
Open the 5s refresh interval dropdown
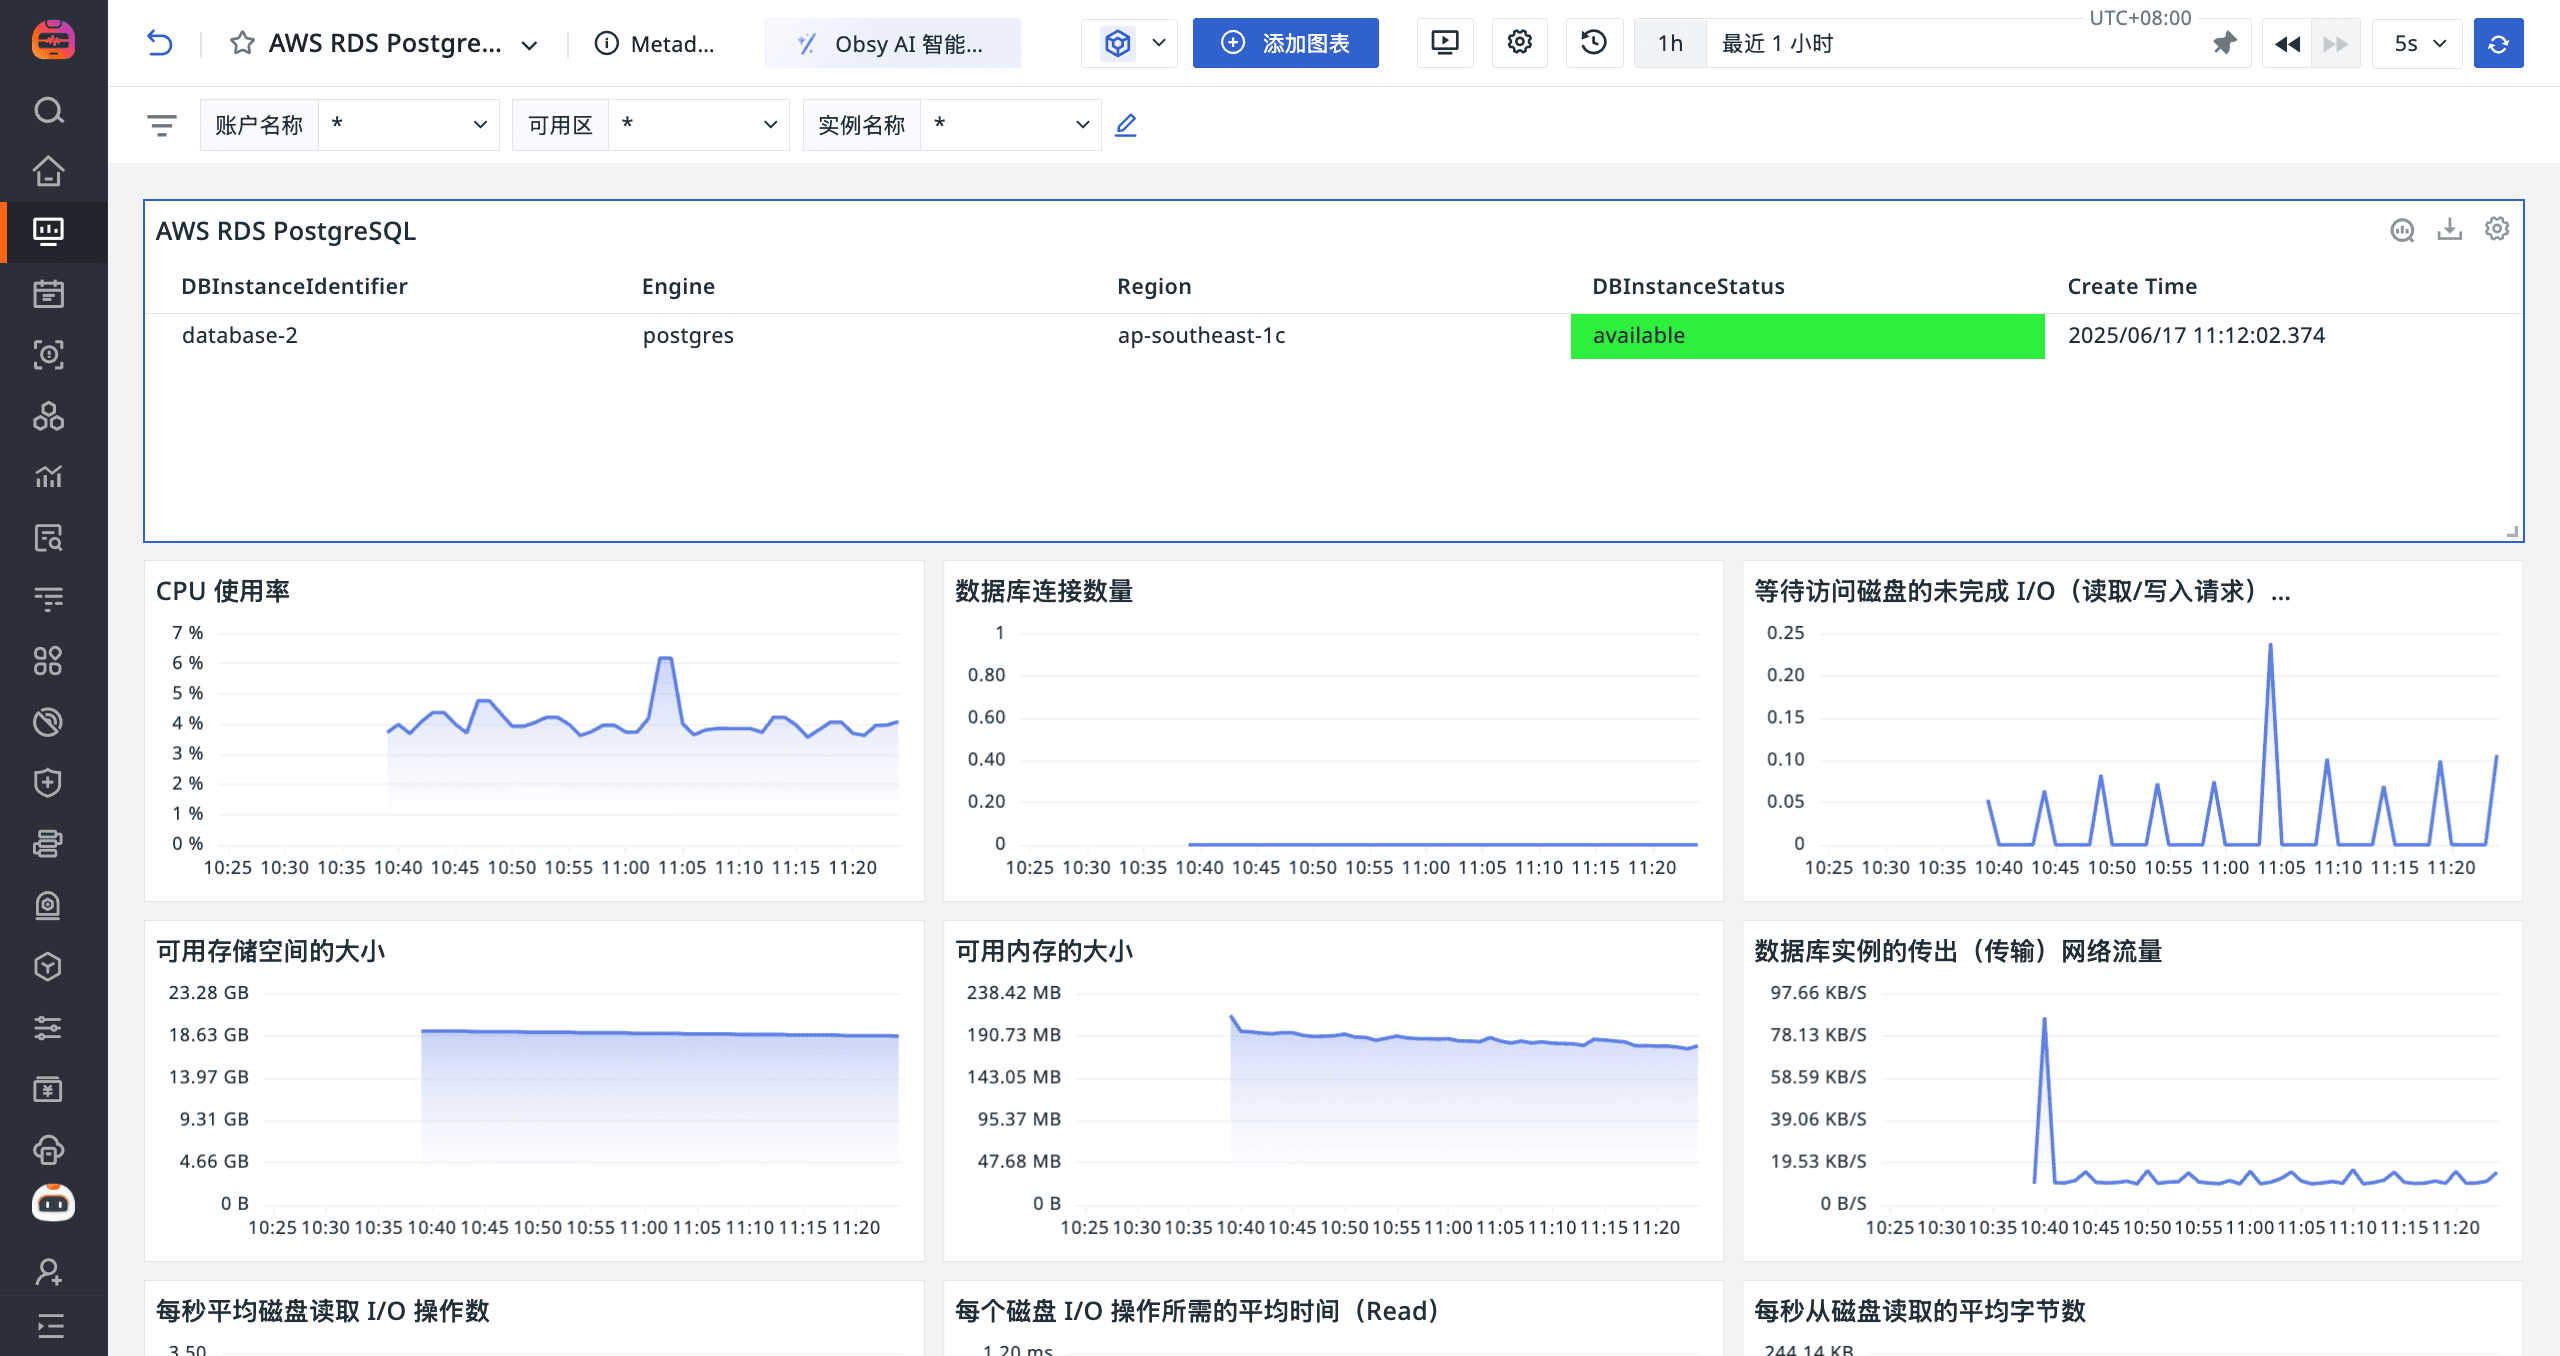coord(2418,43)
